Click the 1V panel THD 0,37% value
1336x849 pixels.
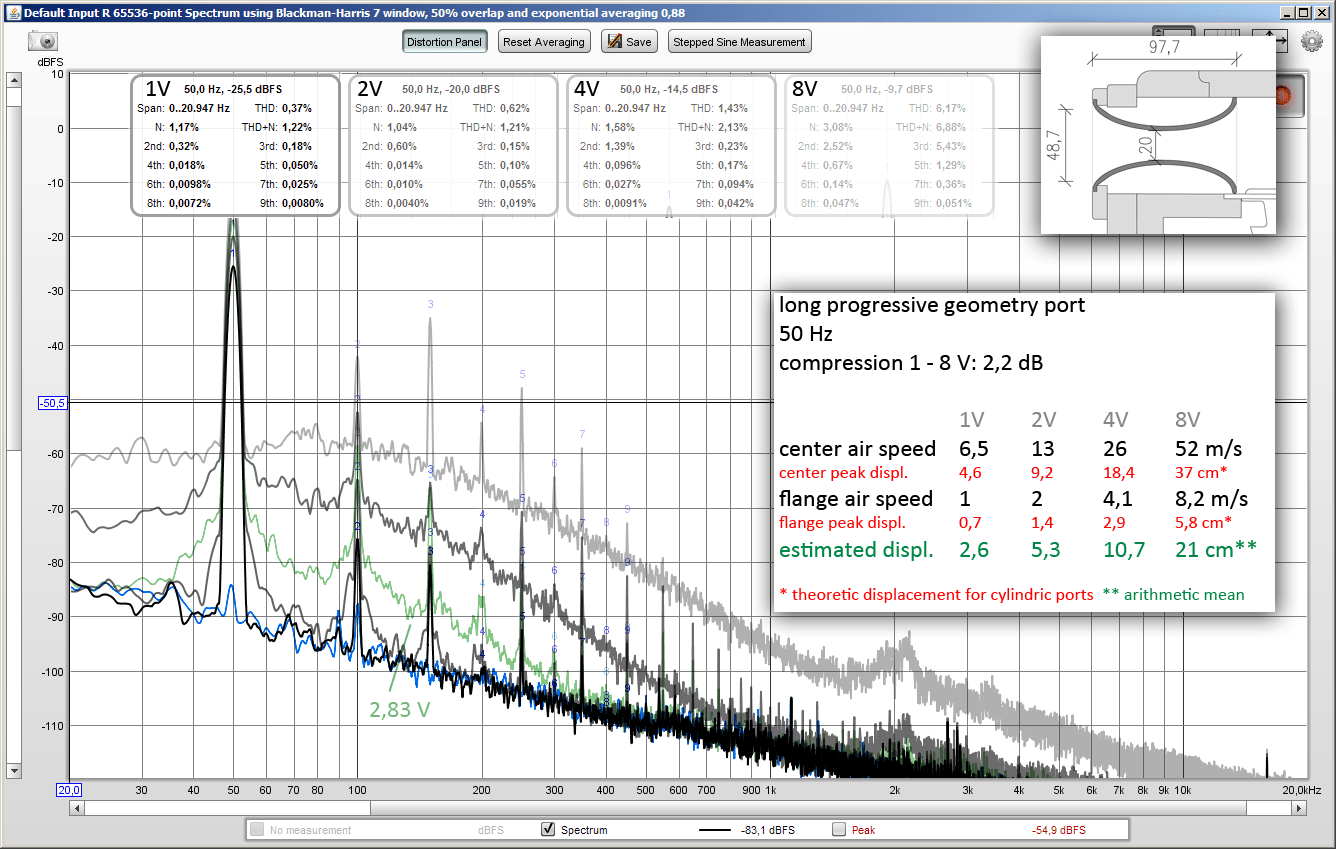point(297,108)
